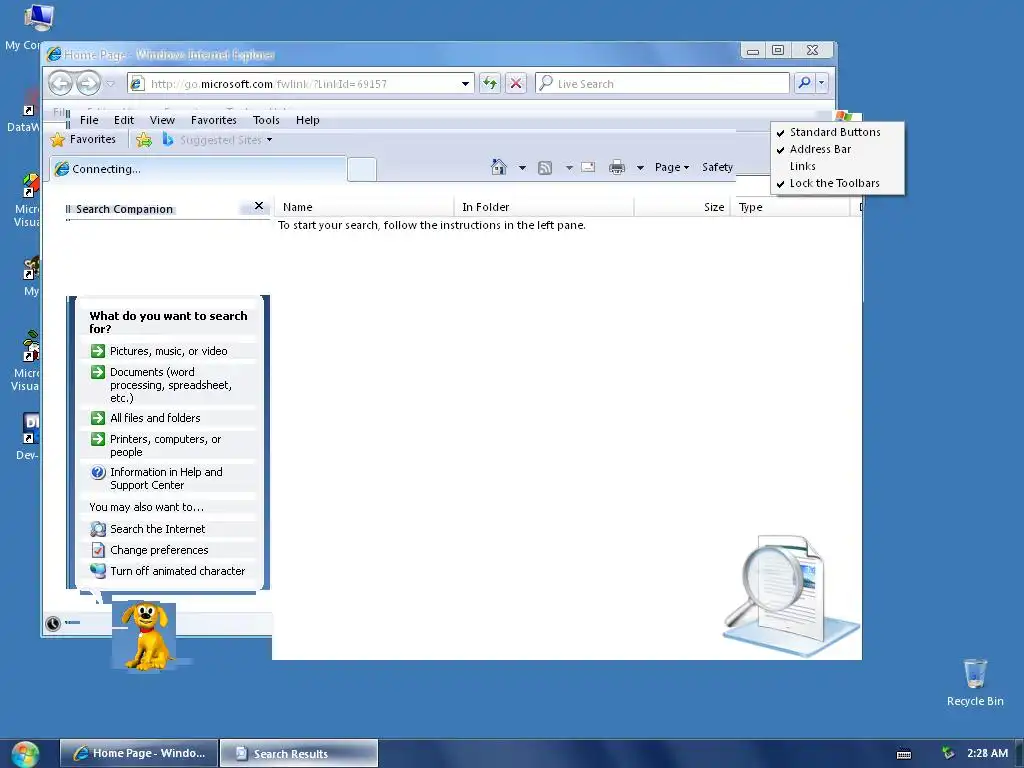Image resolution: width=1024 pixels, height=768 pixels.
Task: Click the help icon beside Information in Help
Action: coord(98,472)
